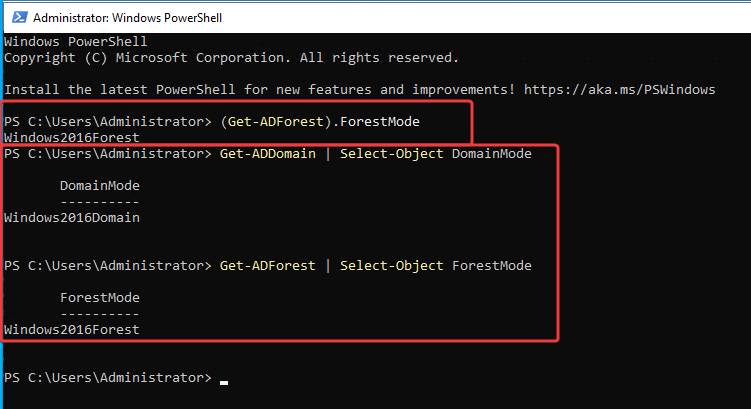Click the Microsoft Corporation copyright line

[x=231, y=57]
